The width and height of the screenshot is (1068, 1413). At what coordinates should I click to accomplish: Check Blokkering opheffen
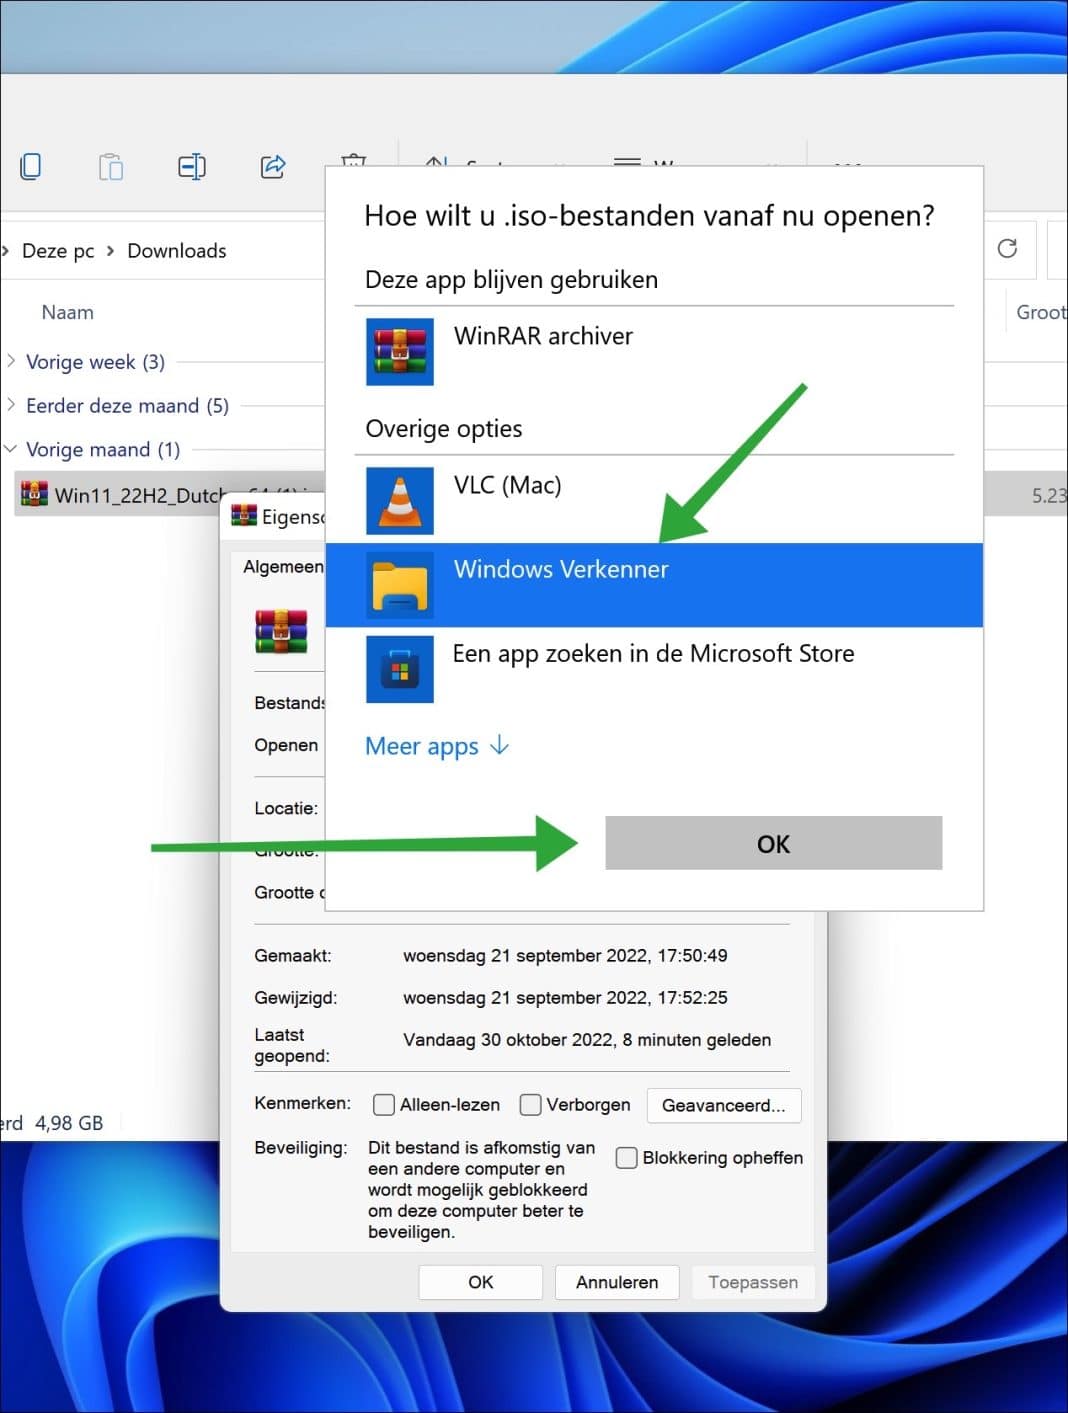[x=626, y=1157]
